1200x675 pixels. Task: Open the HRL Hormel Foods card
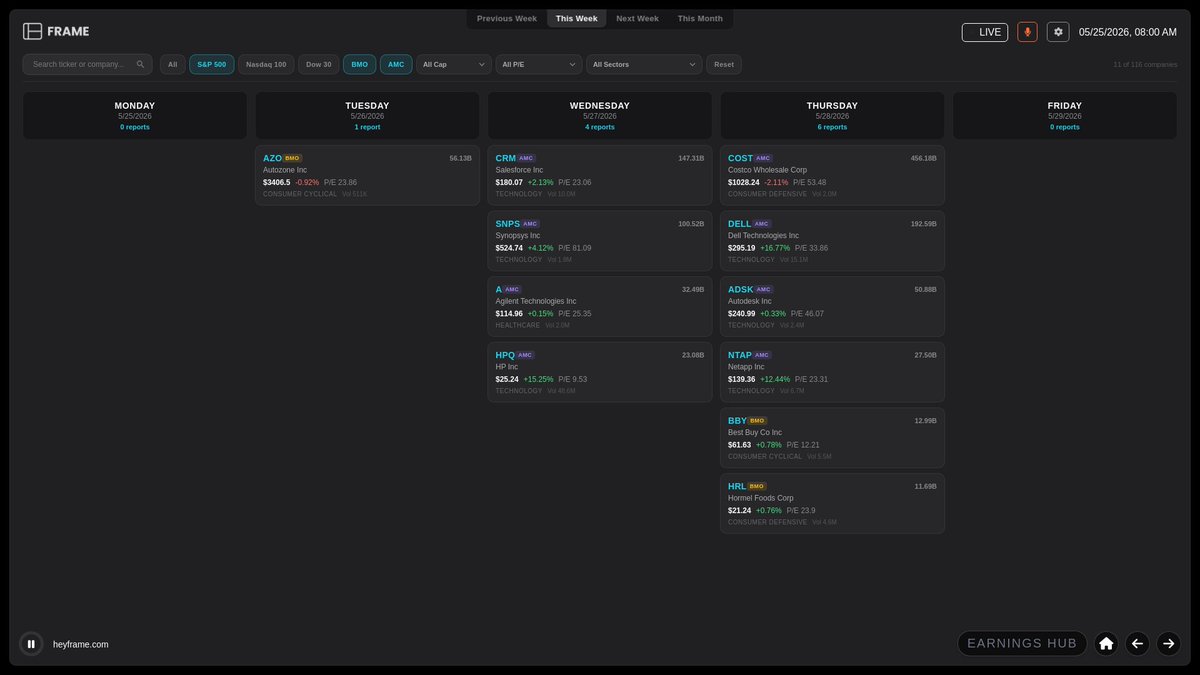coord(832,503)
